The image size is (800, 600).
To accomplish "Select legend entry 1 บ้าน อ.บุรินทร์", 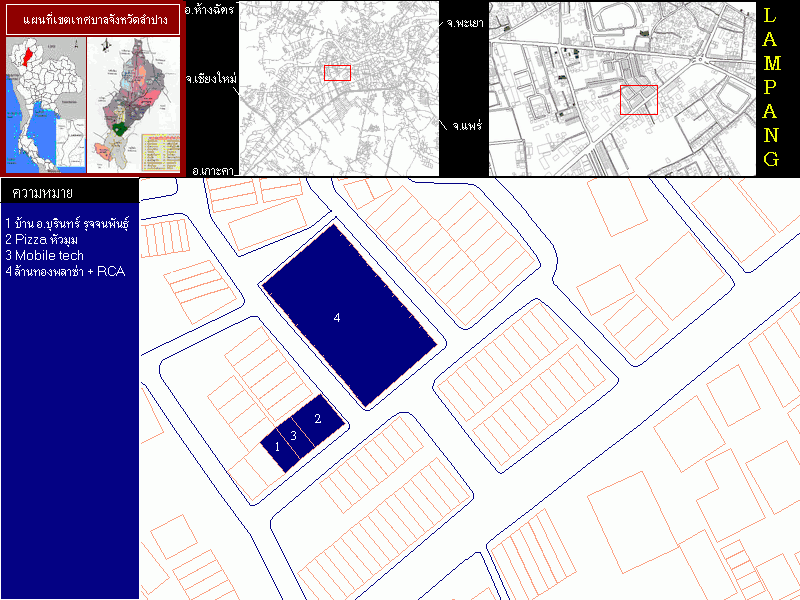I will click(x=60, y=223).
